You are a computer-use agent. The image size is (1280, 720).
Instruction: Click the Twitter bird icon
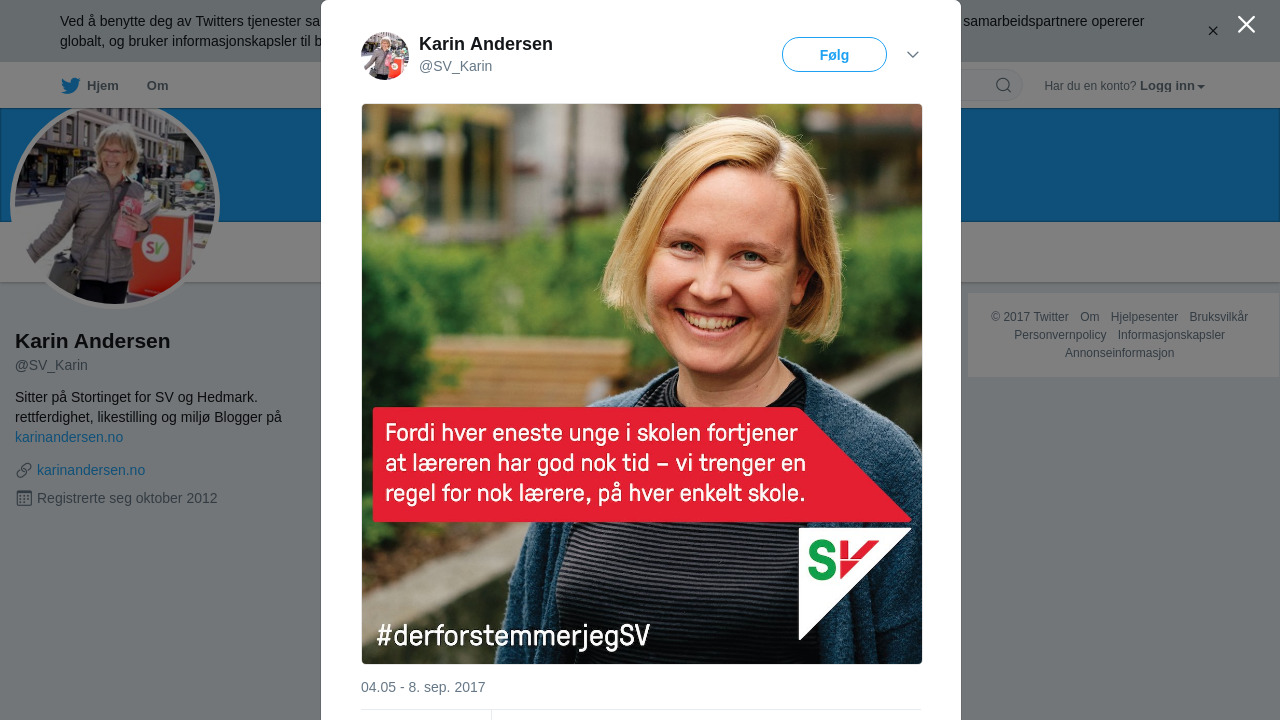click(70, 86)
